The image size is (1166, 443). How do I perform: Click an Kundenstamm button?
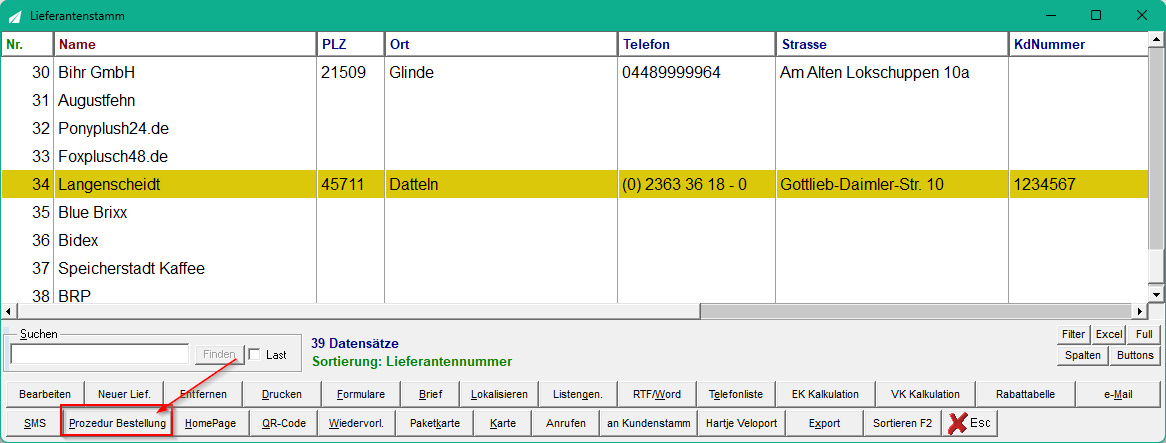(x=648, y=423)
